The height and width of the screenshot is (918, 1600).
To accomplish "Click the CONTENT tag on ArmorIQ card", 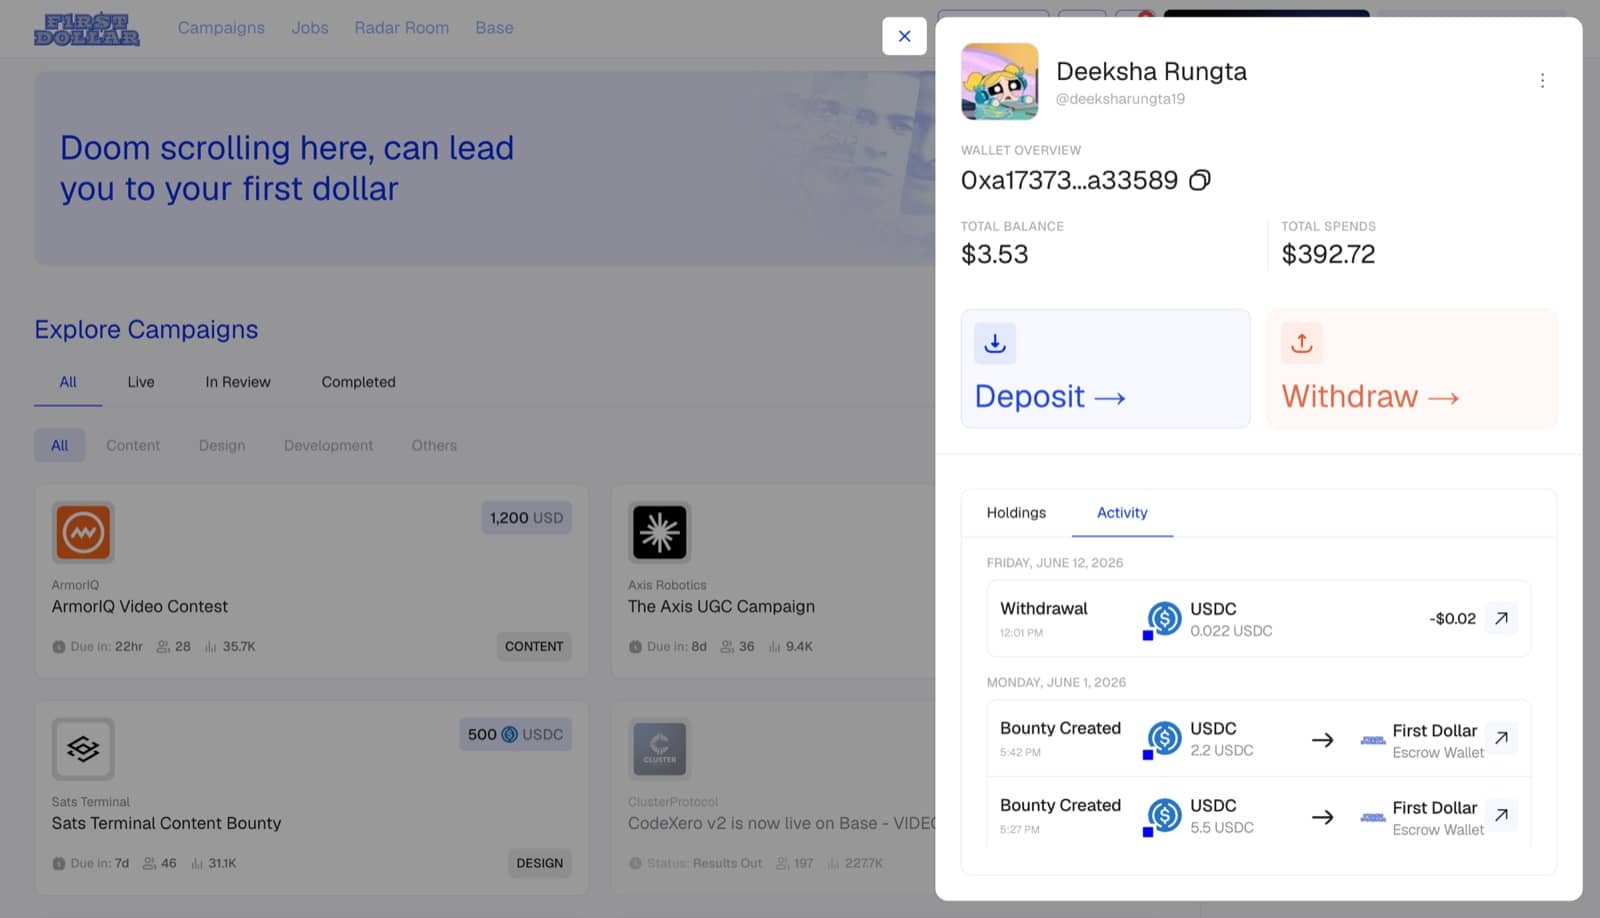I will point(534,646).
